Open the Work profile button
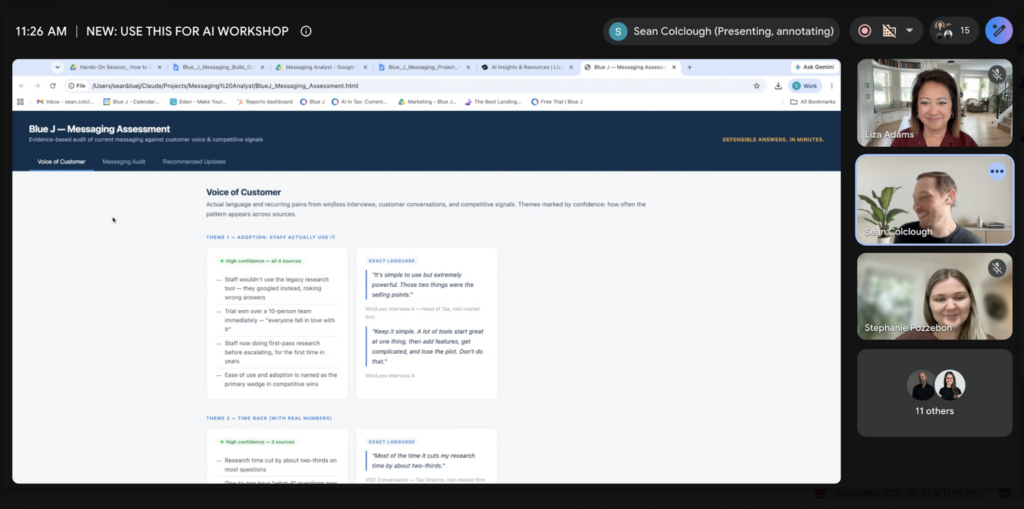This screenshot has height=509, width=1024. pyautogui.click(x=805, y=86)
